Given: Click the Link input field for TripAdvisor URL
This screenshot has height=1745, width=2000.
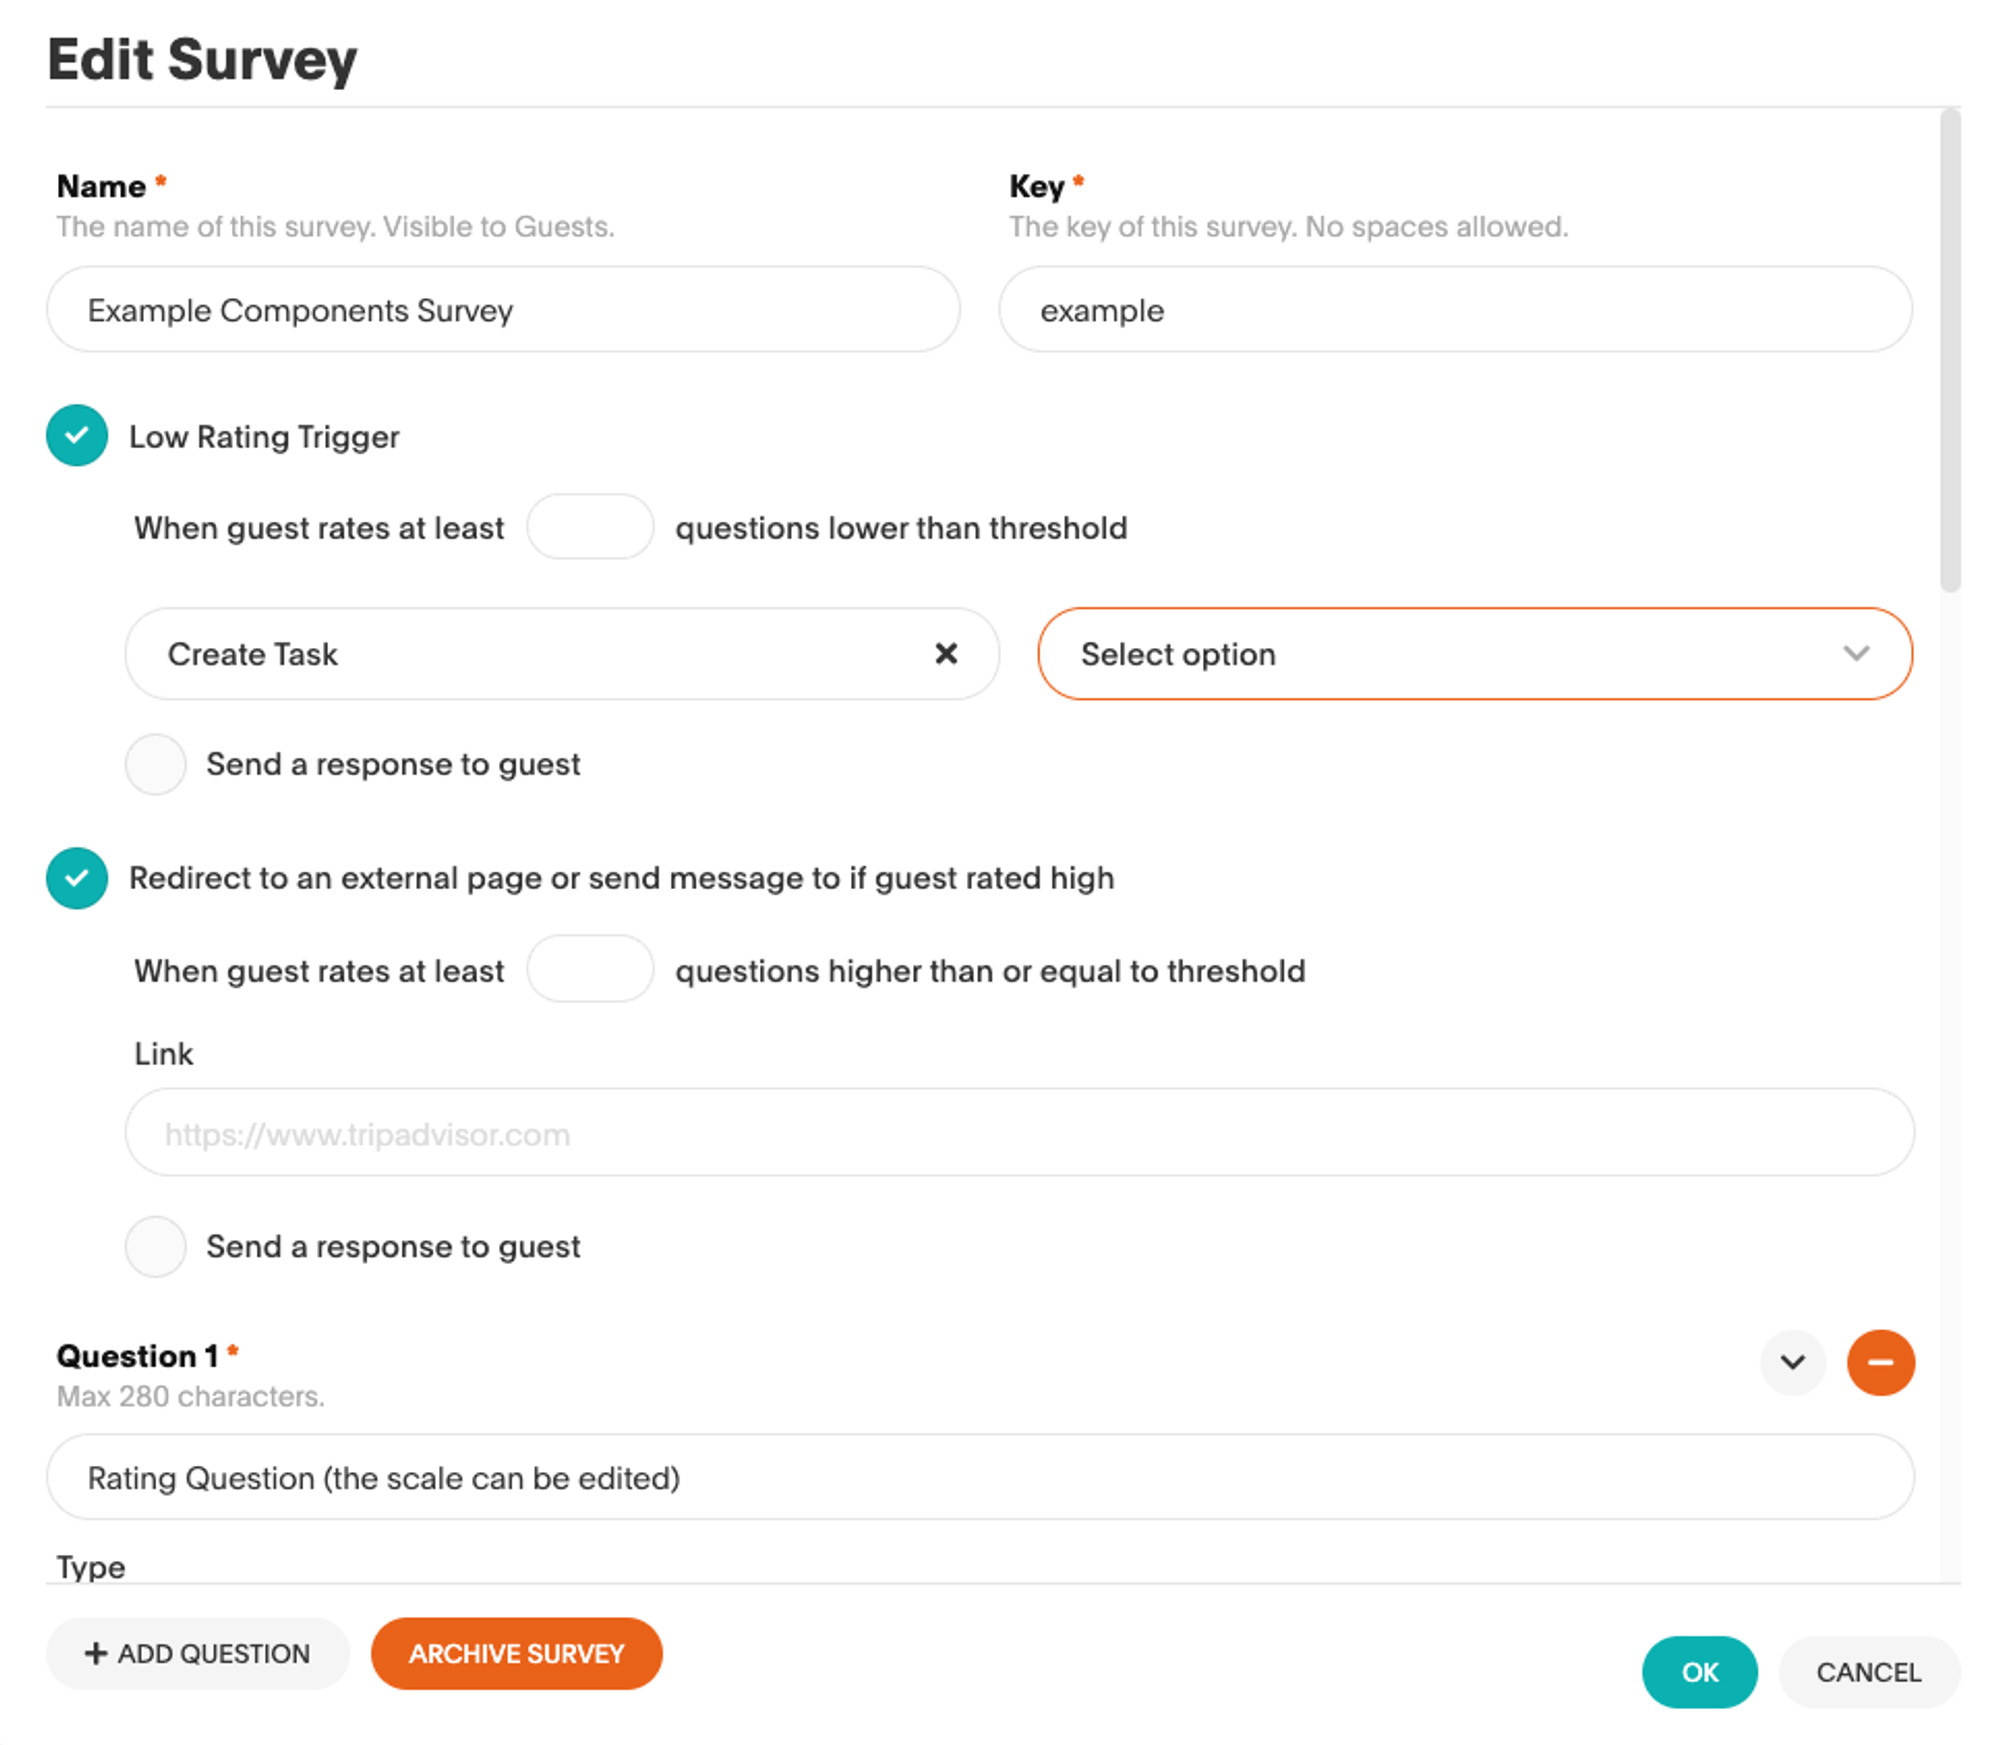Looking at the screenshot, I should (x=1022, y=1134).
